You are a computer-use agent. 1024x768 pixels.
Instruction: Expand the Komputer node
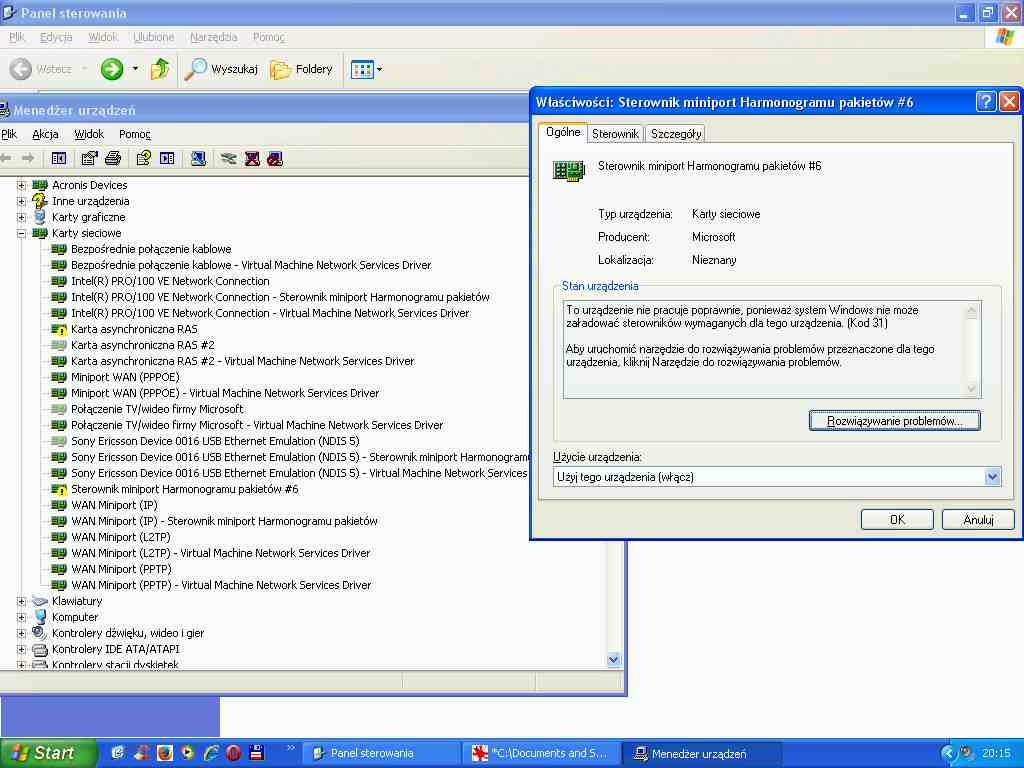tap(21, 617)
